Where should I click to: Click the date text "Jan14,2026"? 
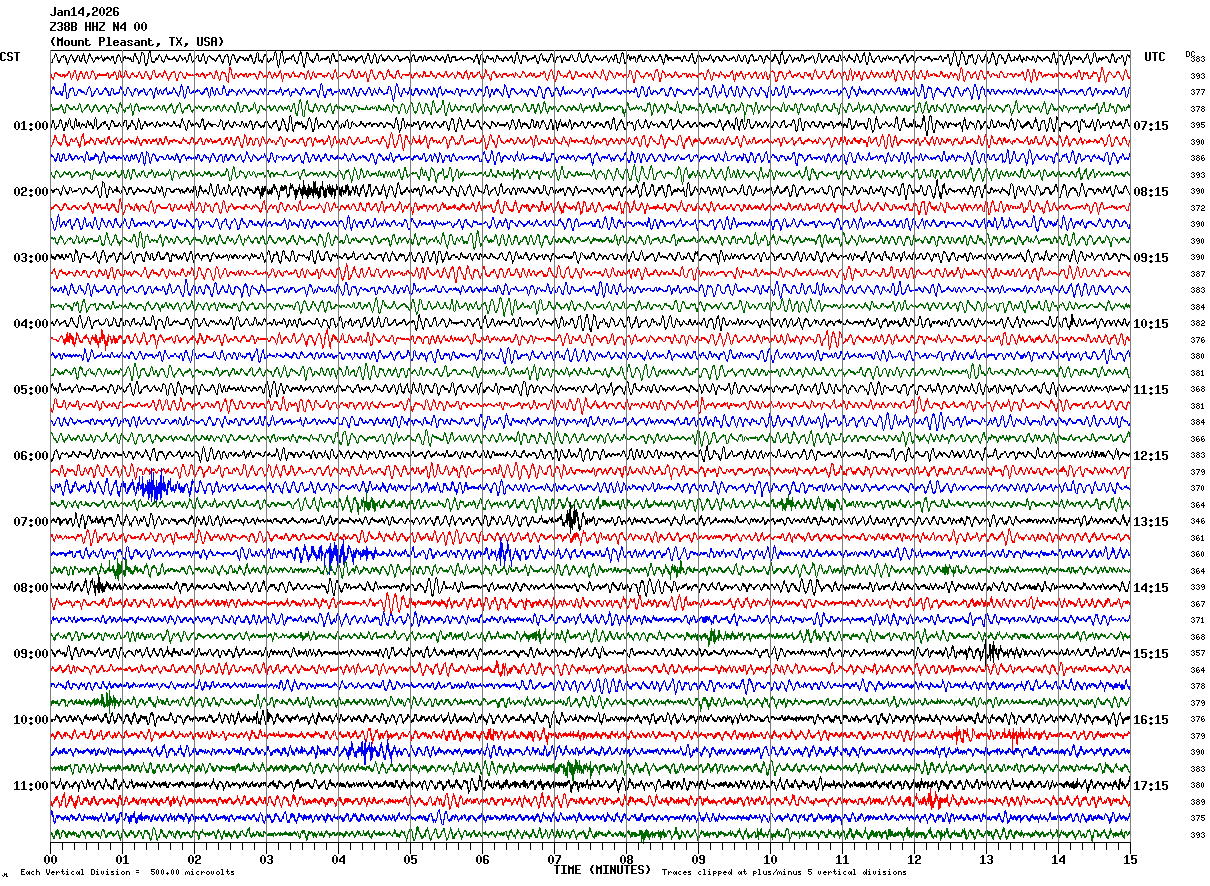click(x=84, y=12)
